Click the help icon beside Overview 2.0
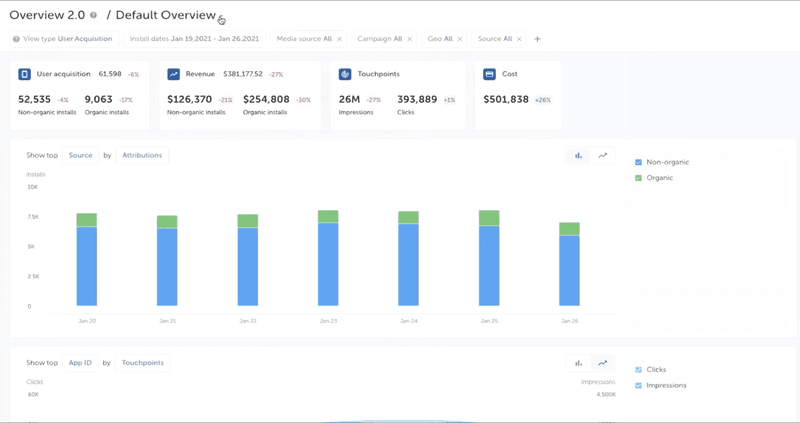The height and width of the screenshot is (423, 800). [x=93, y=16]
